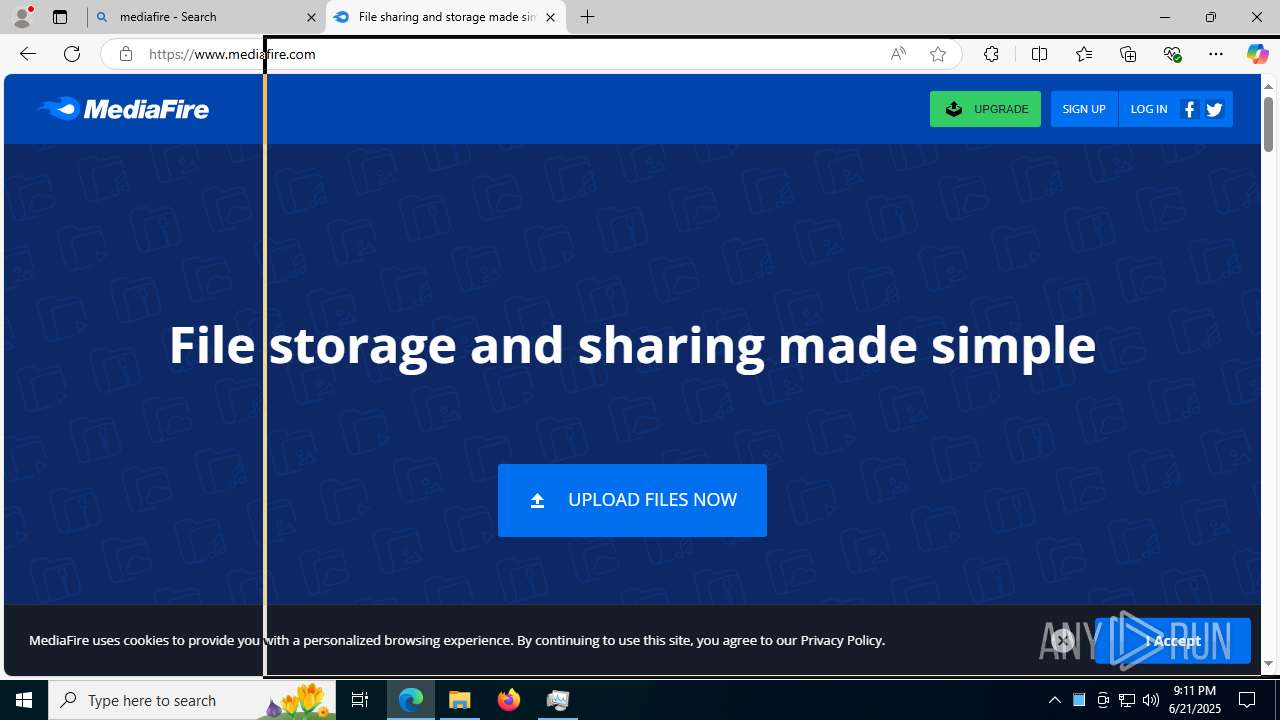Click UPLOAD FILES NOW button

tap(632, 500)
